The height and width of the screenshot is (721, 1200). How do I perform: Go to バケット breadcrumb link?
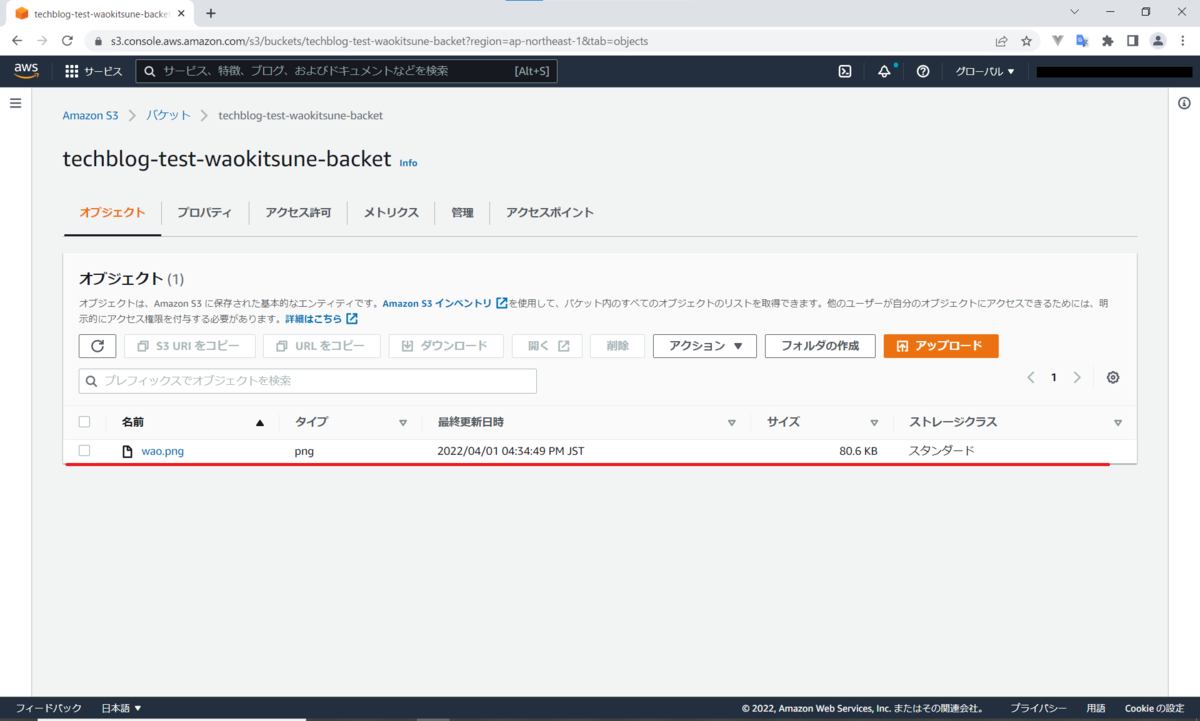[169, 115]
